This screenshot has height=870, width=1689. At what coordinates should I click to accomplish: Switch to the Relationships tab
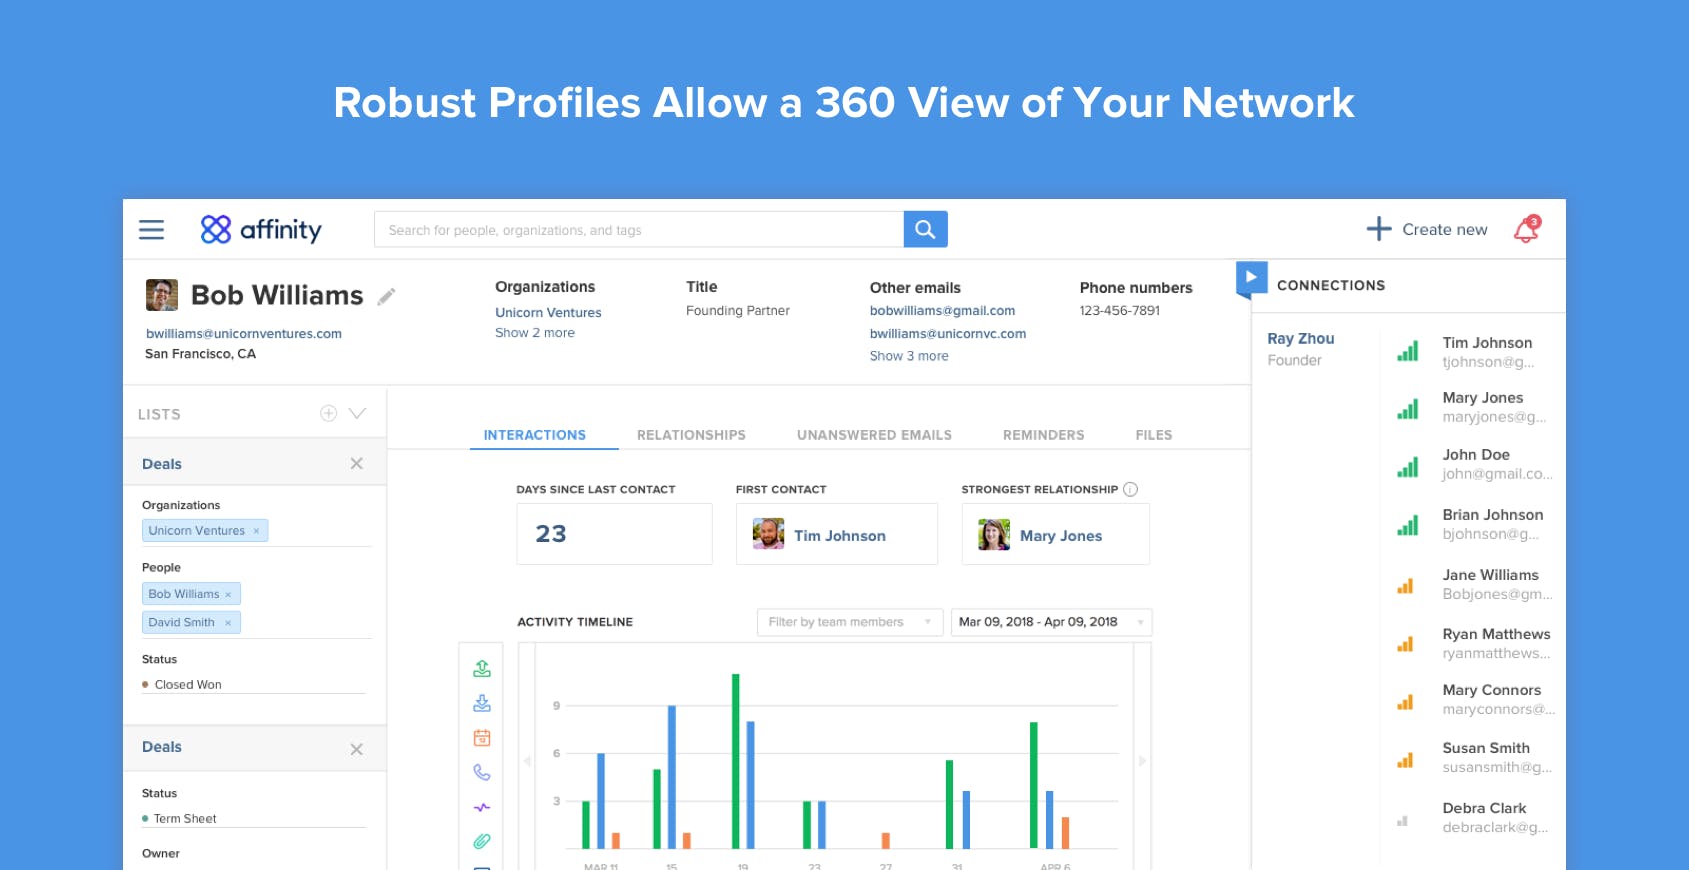691,435
